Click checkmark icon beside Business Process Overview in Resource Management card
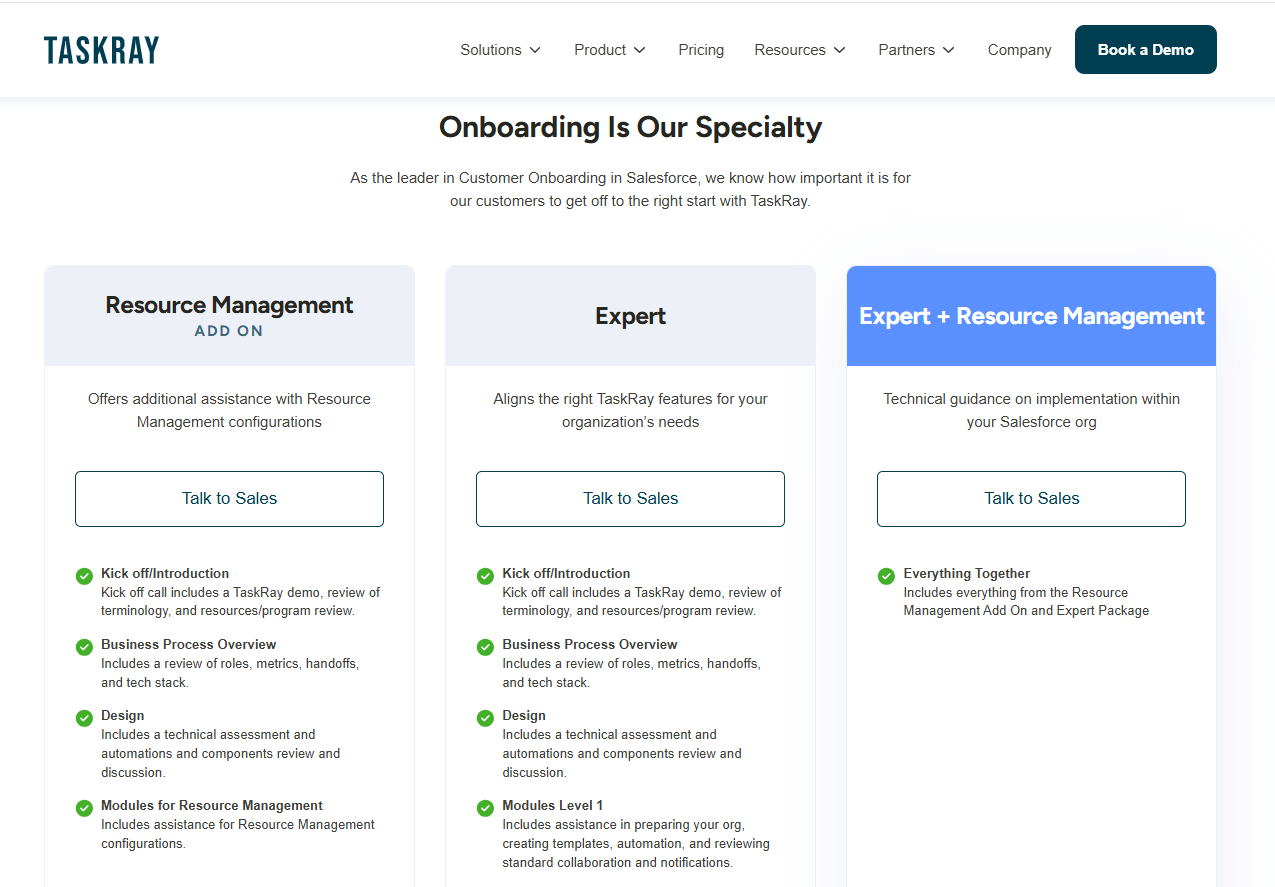 [x=85, y=647]
